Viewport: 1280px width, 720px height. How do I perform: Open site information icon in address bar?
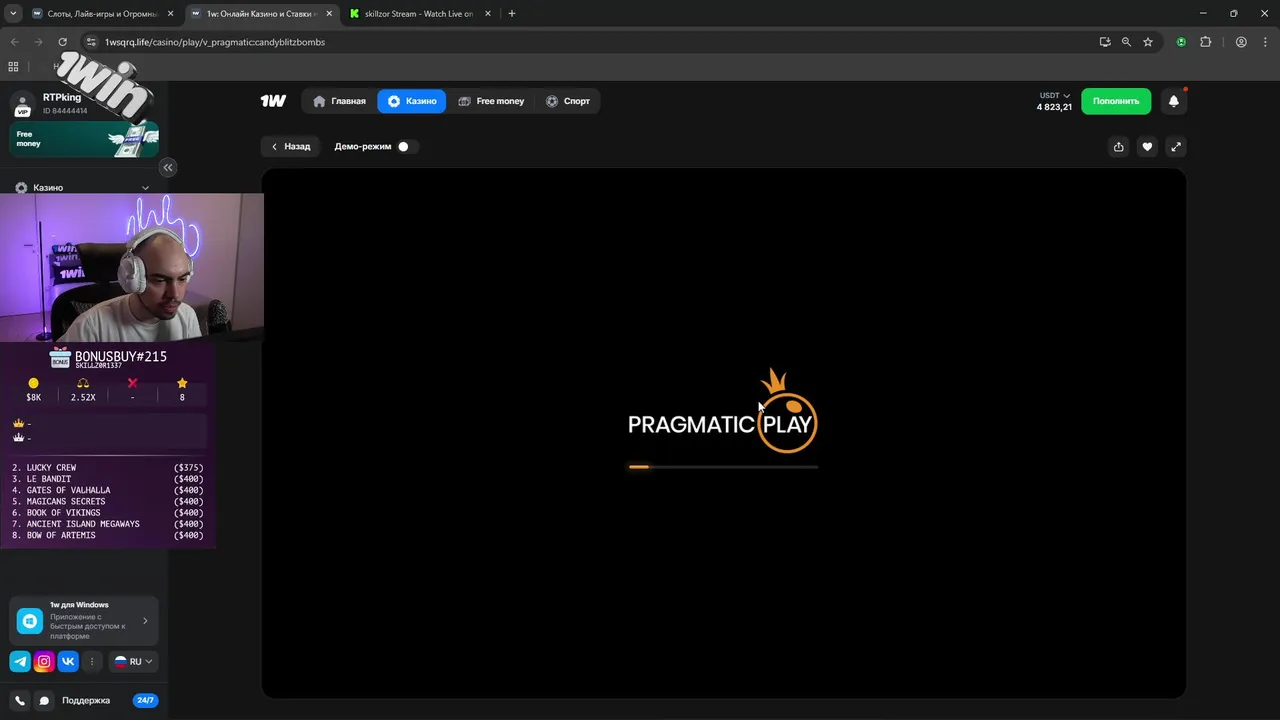(x=91, y=42)
